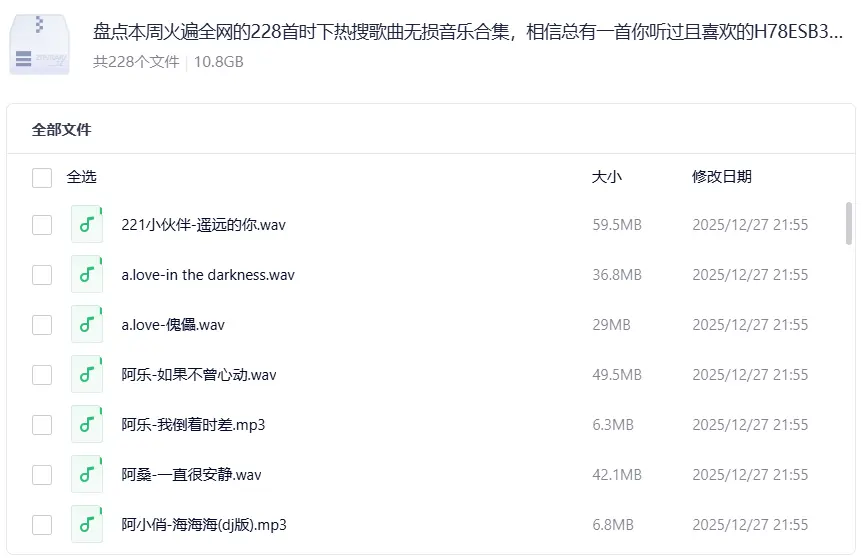Check the box for a.love-in the darkness.wav
Image resolution: width=865 pixels, height=558 pixels.
42,275
